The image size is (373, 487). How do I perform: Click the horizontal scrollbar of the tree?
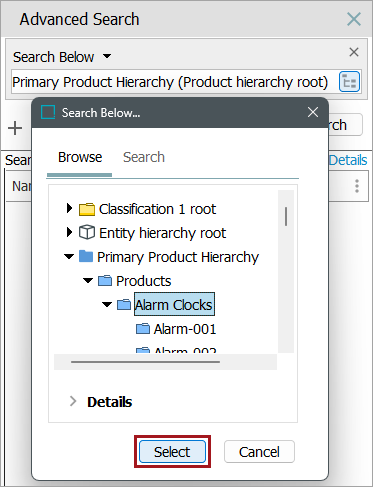[145, 362]
